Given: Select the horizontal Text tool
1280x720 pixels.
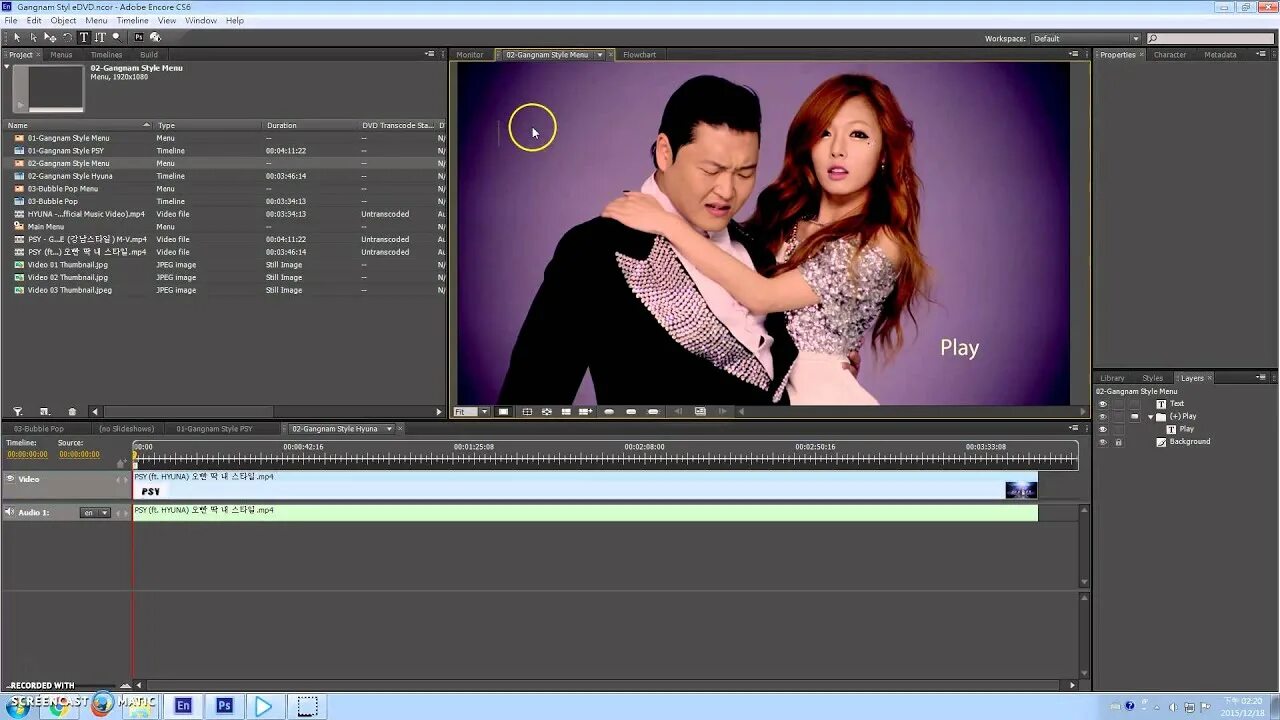Looking at the screenshot, I should (84, 37).
